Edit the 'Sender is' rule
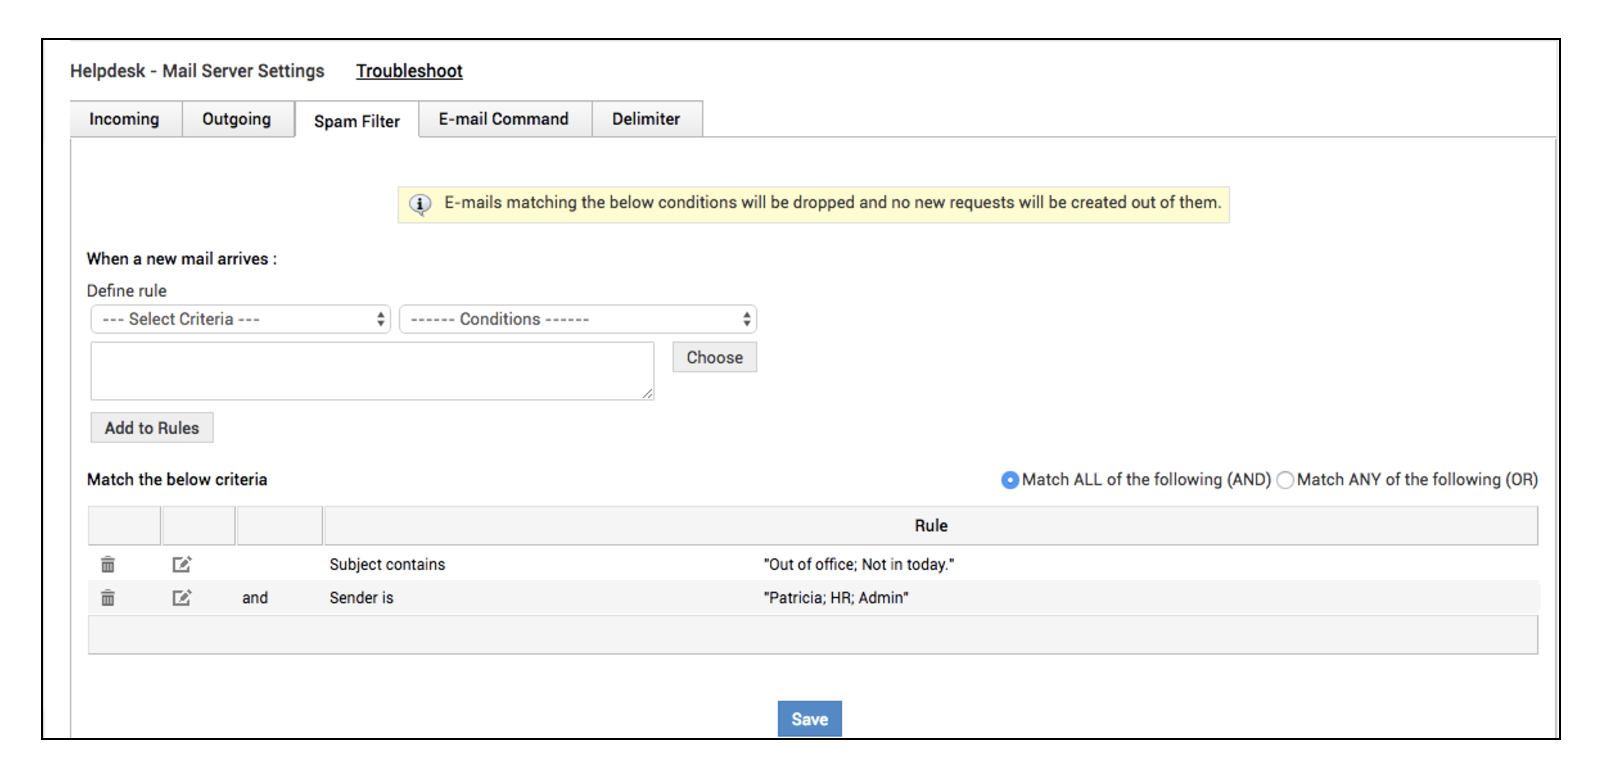This screenshot has width=1601, height=779. (181, 598)
